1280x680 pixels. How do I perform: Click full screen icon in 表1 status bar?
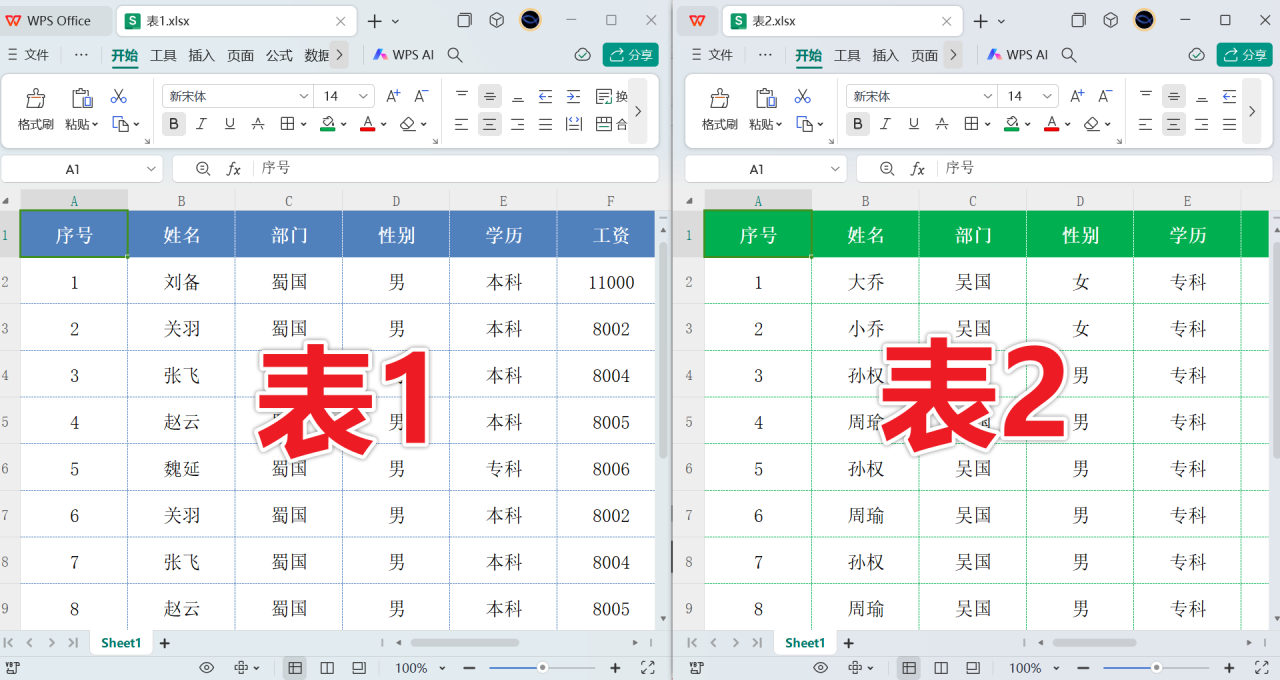[x=647, y=668]
